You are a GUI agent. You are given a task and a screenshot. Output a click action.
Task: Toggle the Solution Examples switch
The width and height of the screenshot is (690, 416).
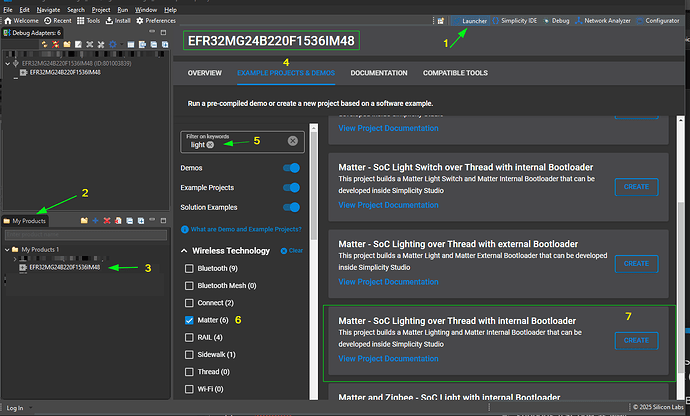(291, 207)
